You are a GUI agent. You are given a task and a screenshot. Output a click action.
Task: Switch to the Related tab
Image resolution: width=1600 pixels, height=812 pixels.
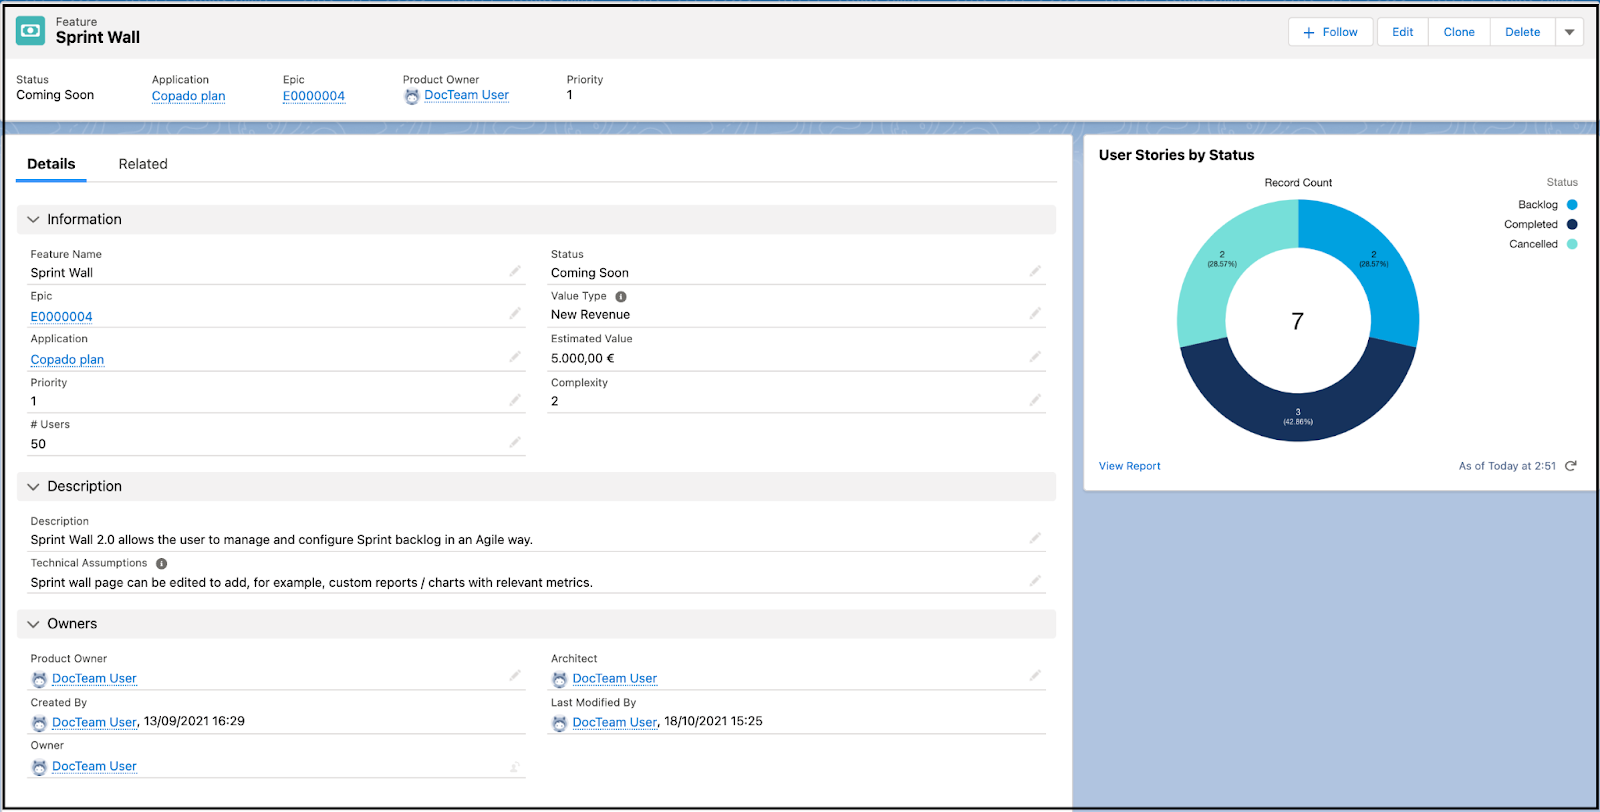[x=143, y=164]
